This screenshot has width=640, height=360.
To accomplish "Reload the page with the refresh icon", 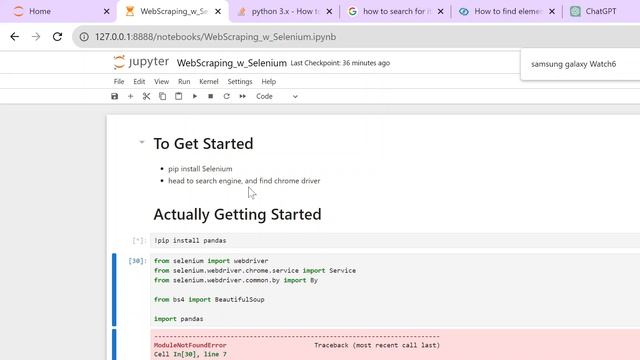I will tap(58, 37).
